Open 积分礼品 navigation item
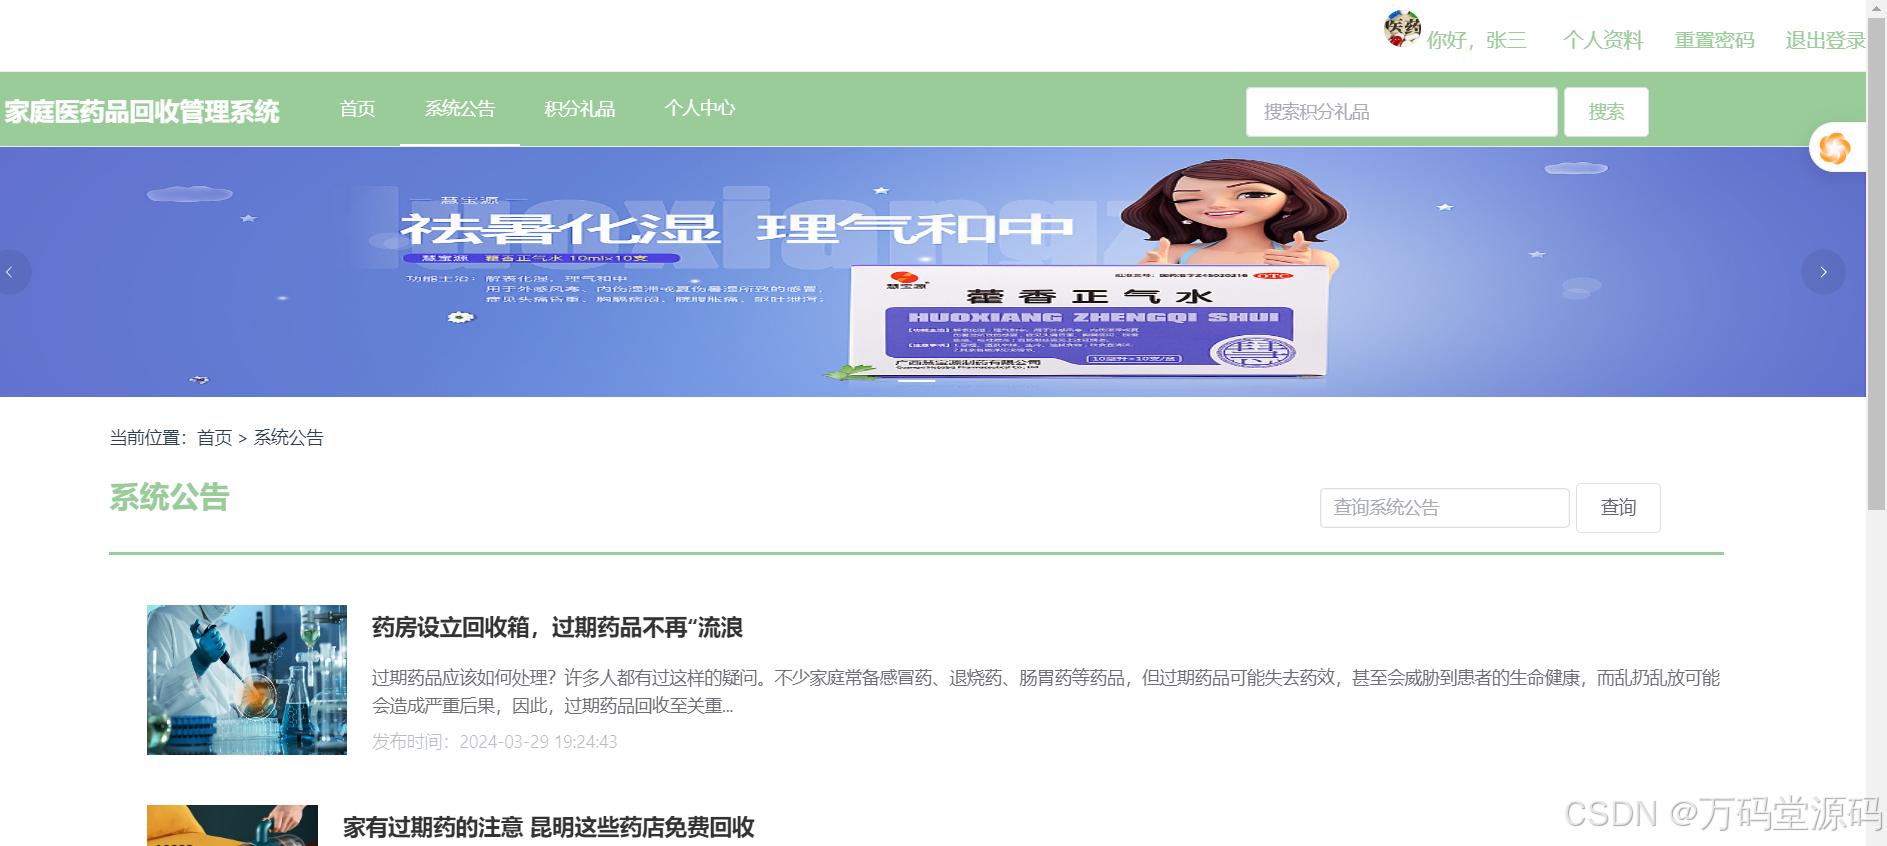Viewport: 1887px width, 846px height. [580, 109]
